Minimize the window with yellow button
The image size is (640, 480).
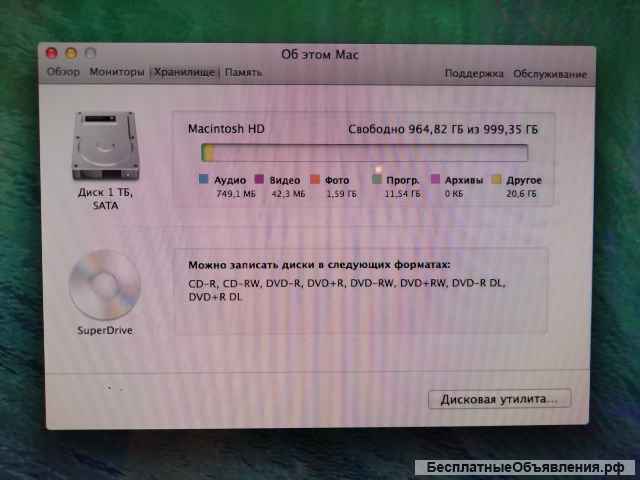[71, 53]
